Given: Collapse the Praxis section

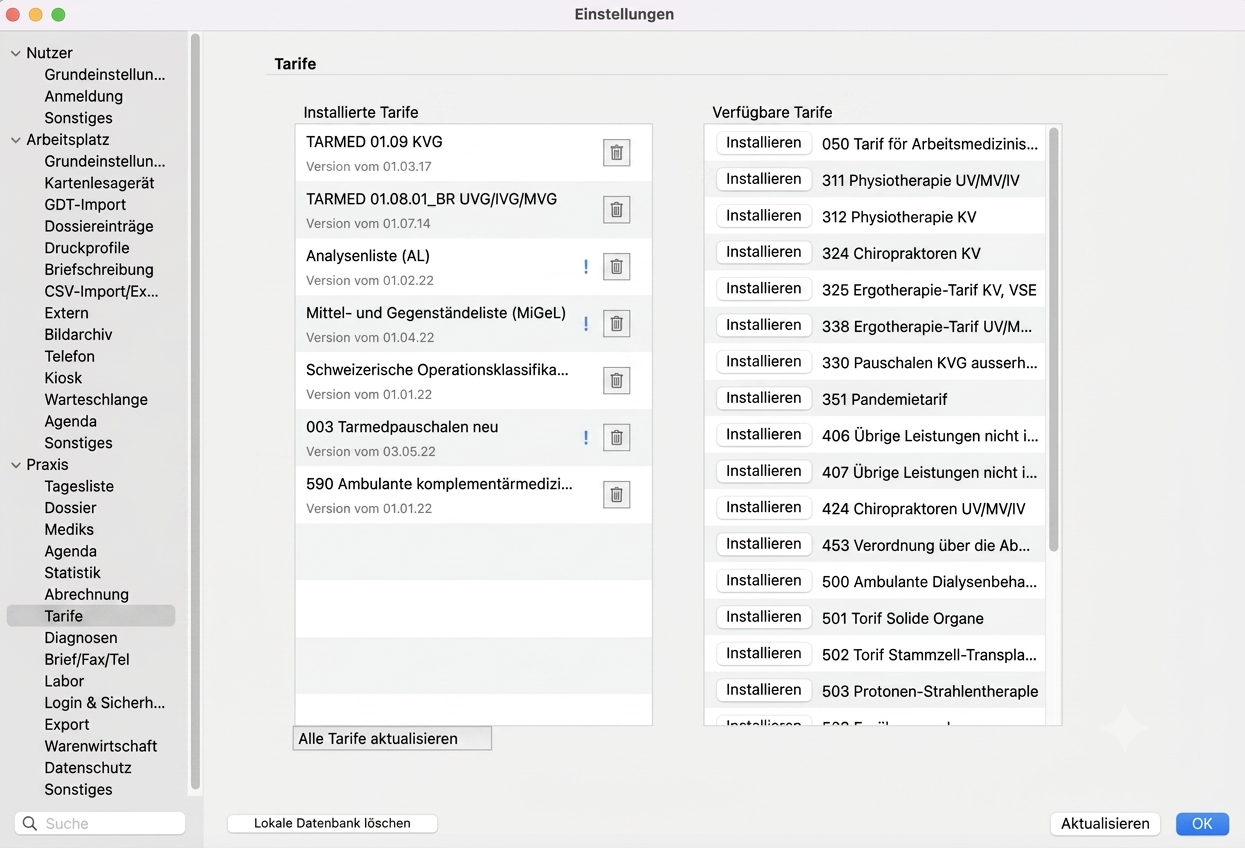Looking at the screenshot, I should point(15,465).
